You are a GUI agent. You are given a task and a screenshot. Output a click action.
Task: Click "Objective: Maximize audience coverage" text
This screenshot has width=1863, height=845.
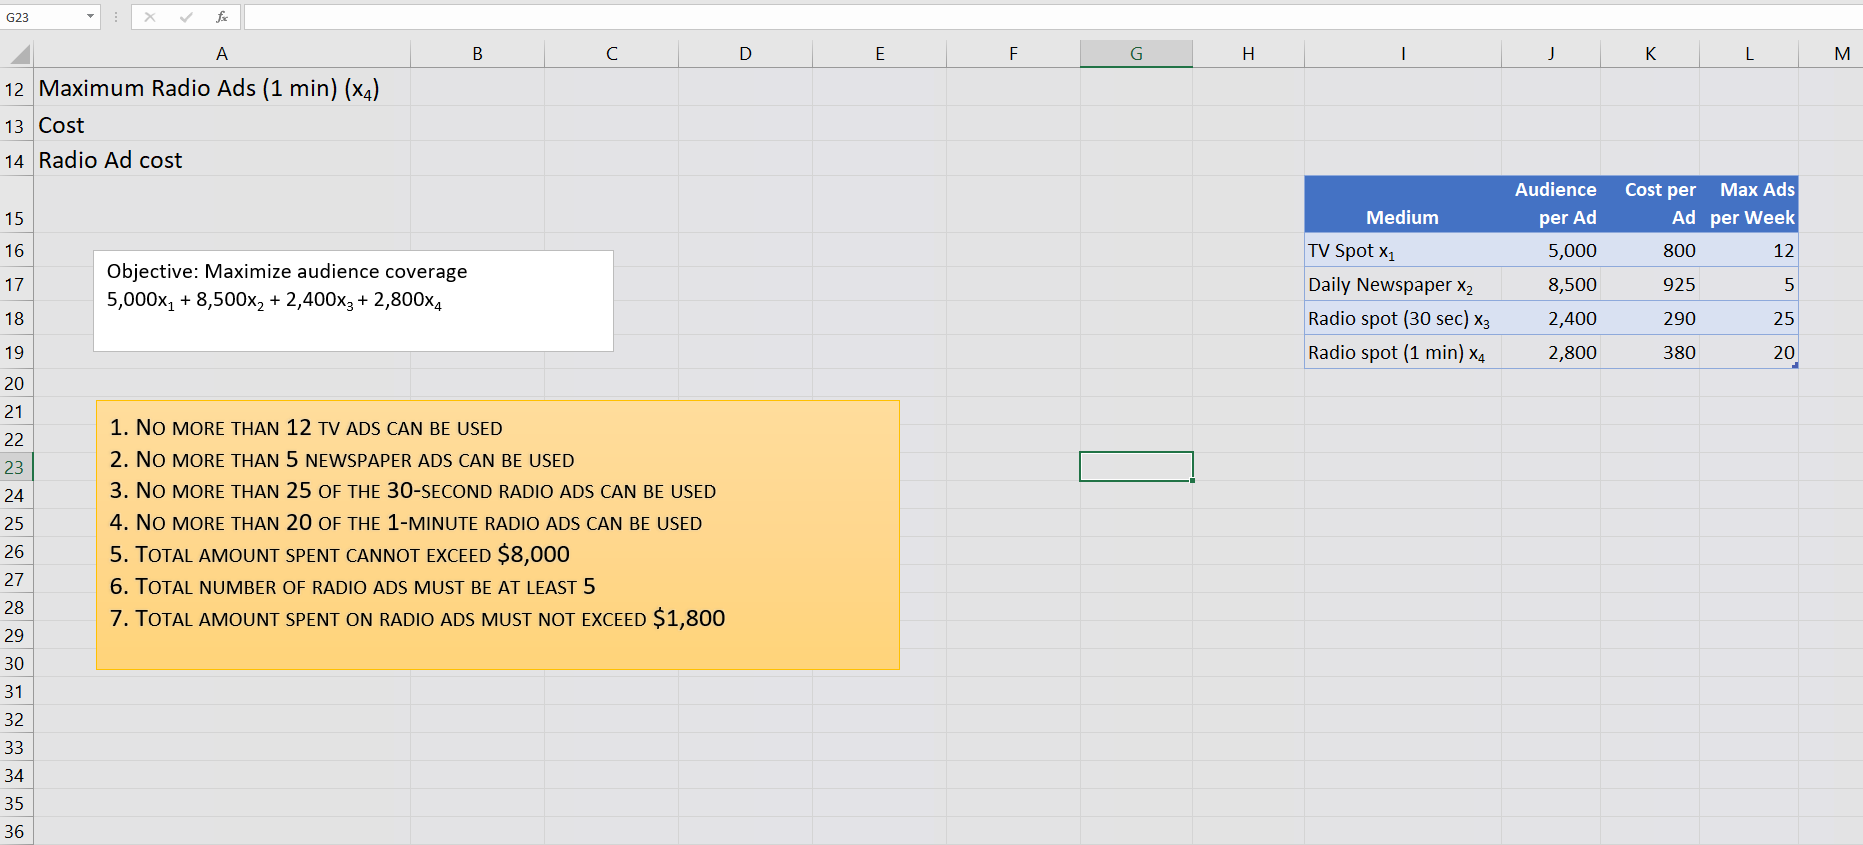287,271
